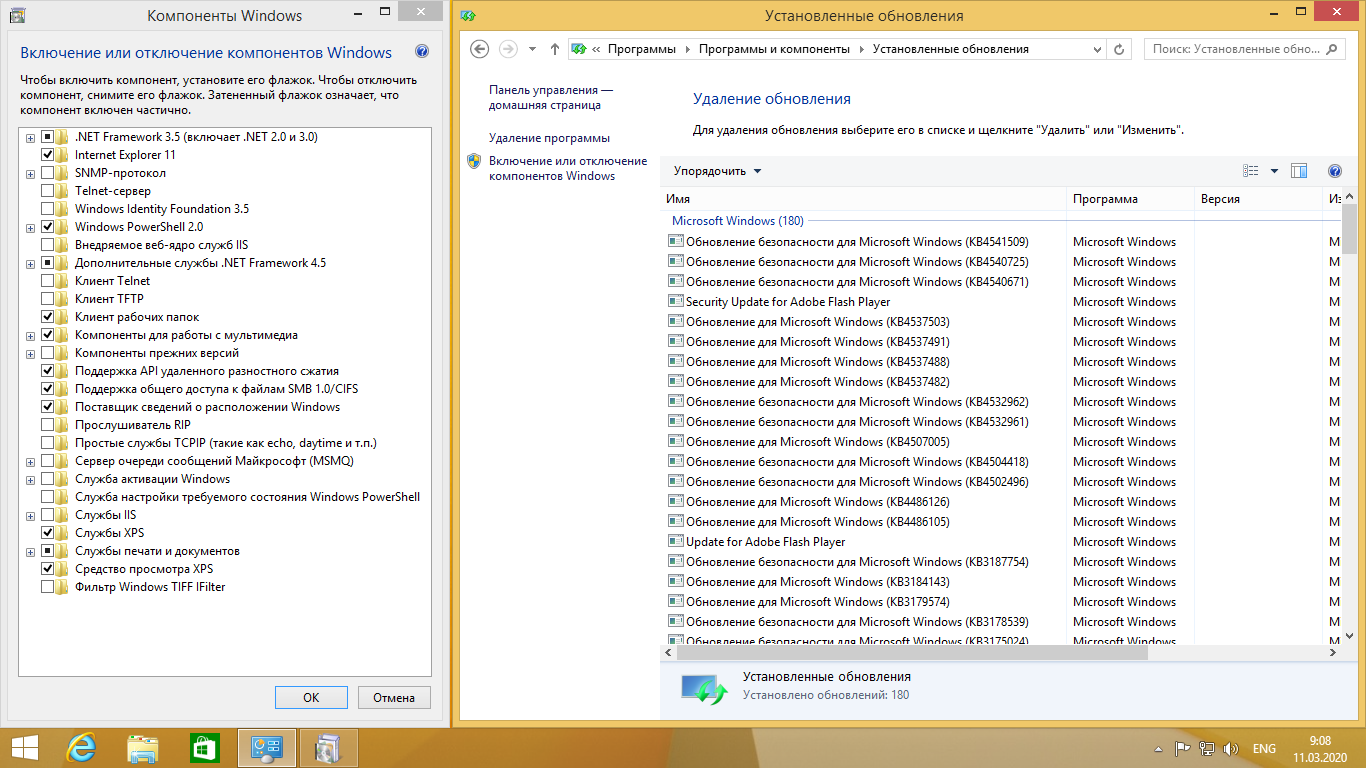Uncheck Клиент рабочих папок checkbox
This screenshot has height=768, width=1366.
(x=47, y=317)
